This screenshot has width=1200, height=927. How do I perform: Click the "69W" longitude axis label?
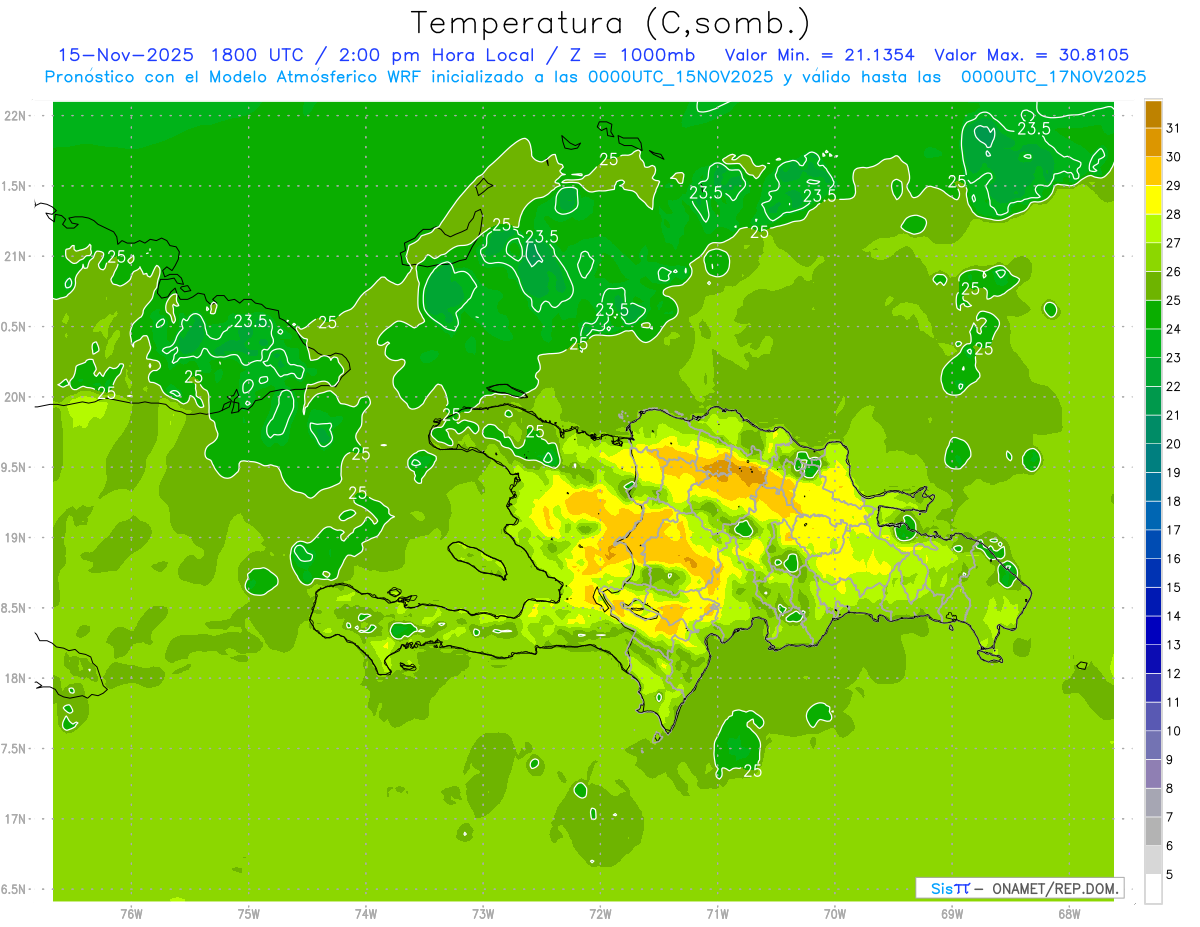tap(952, 914)
